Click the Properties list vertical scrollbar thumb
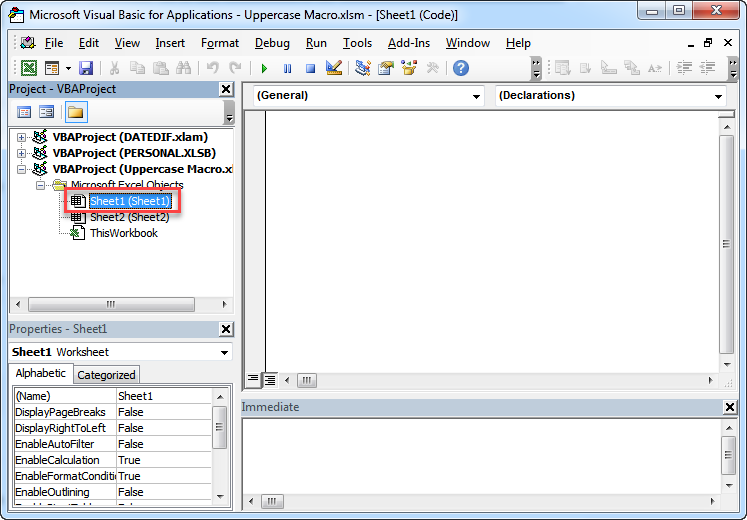The height and width of the screenshot is (520, 747). tap(219, 427)
